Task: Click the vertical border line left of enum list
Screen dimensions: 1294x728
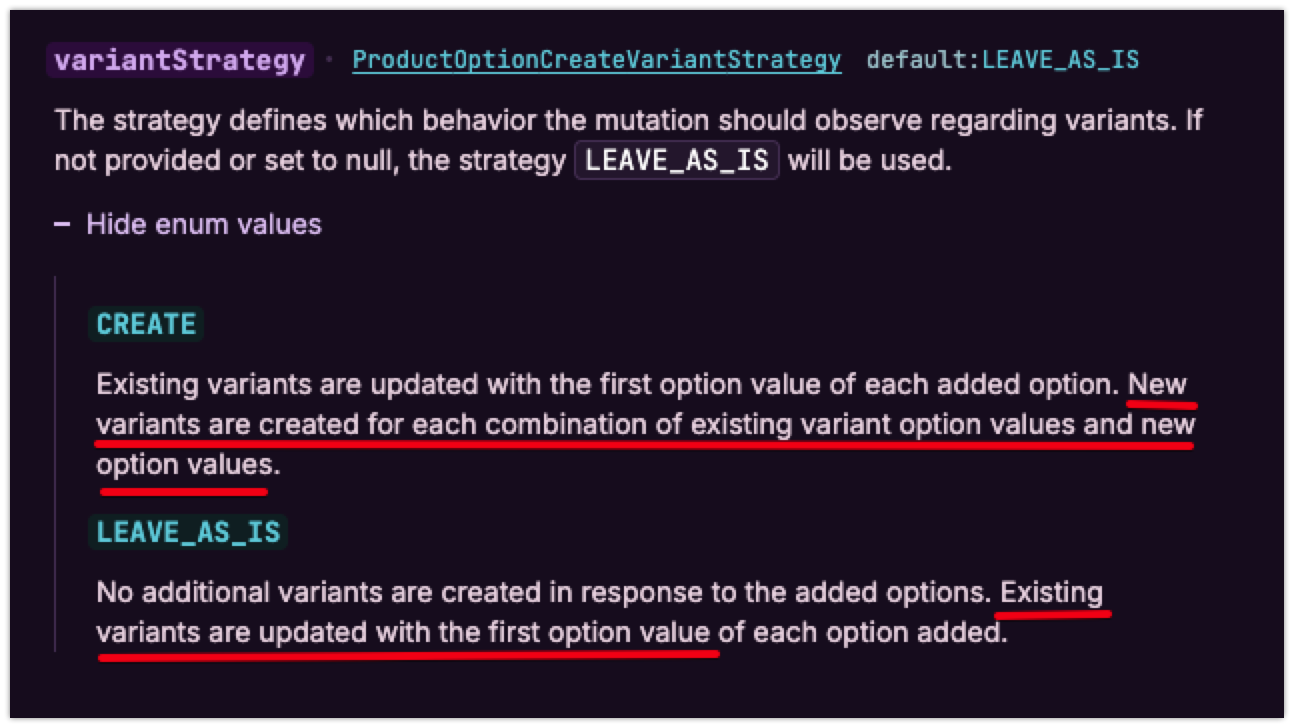Action: (55, 462)
